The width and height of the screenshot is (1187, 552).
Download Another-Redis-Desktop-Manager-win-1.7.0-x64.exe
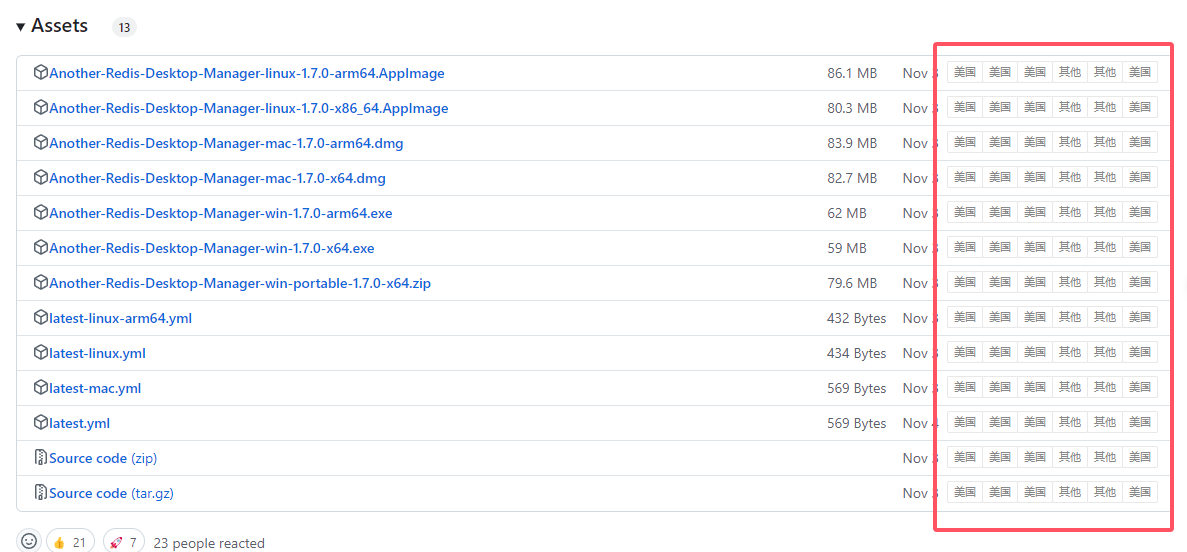coord(212,248)
